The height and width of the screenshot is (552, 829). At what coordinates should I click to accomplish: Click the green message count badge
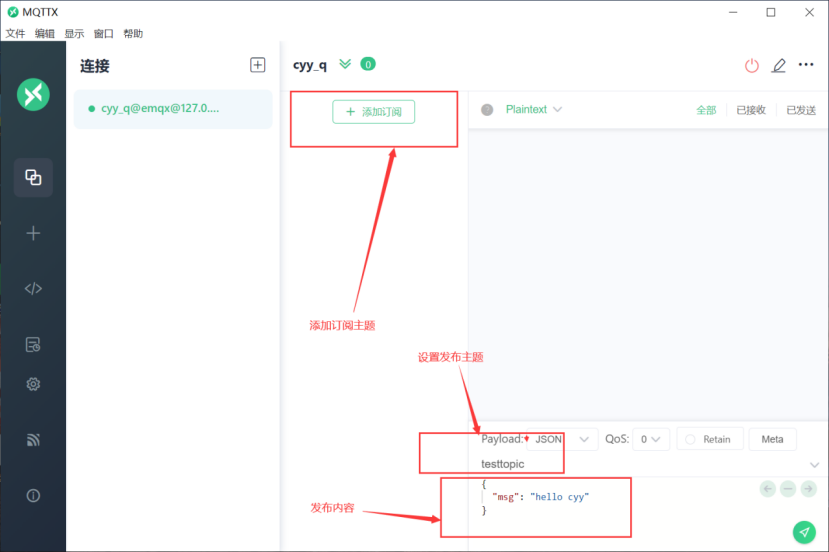(368, 64)
